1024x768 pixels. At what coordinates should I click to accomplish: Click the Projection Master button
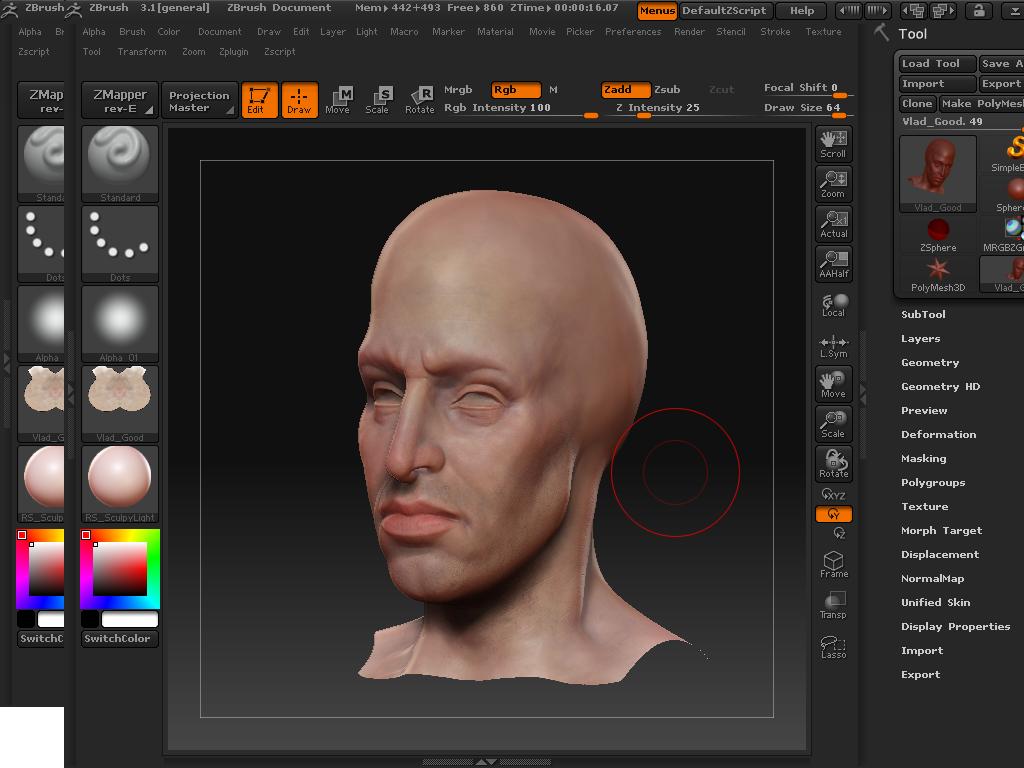tap(199, 101)
